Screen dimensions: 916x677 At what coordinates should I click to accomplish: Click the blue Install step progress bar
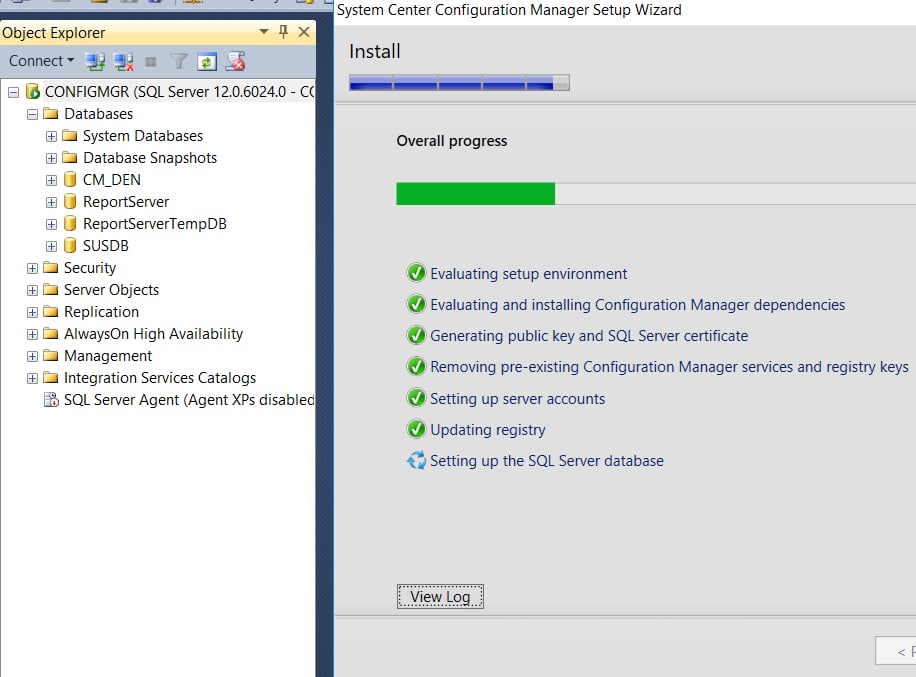(x=459, y=83)
